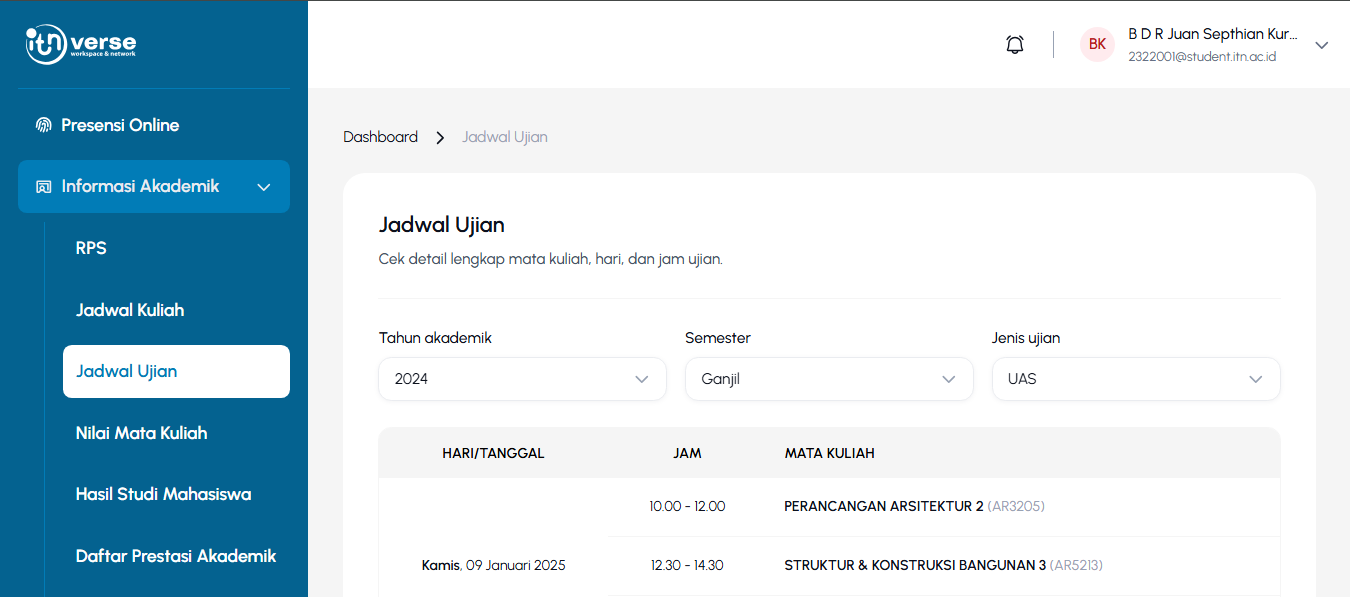Go back to Dashboard via breadcrumb
The height and width of the screenshot is (597, 1350).
coord(380,137)
